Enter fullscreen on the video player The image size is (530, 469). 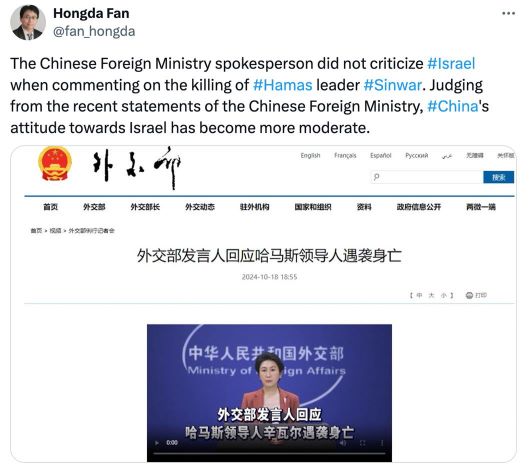point(363,443)
